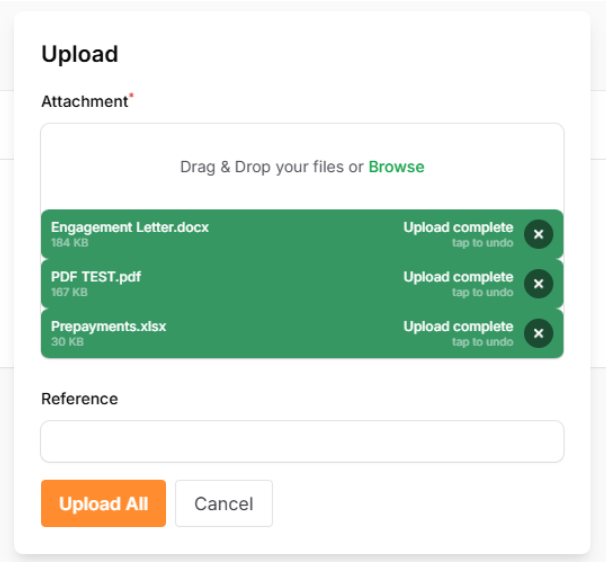Click Upload complete status for Prepayments

(458, 326)
